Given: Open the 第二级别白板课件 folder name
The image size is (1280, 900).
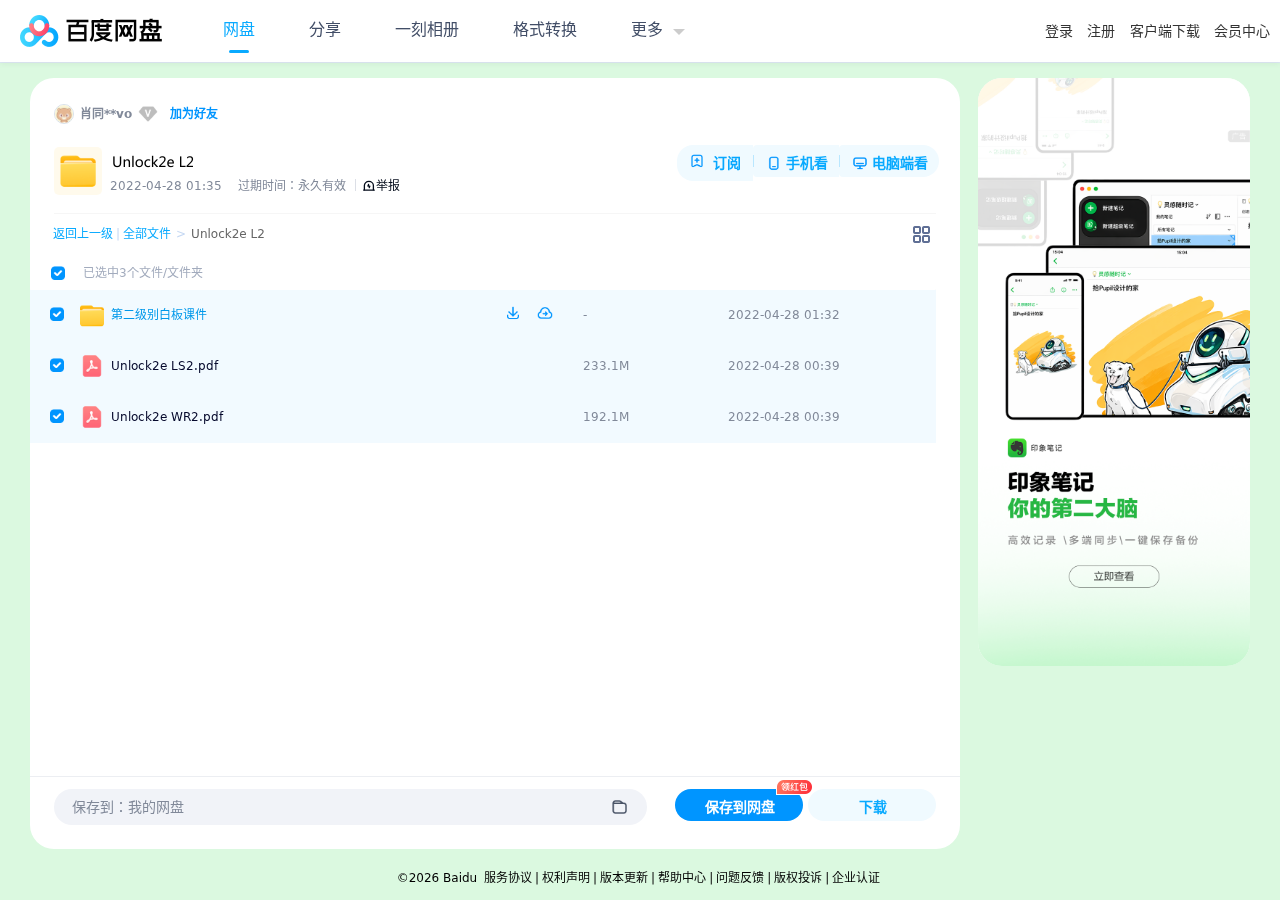Looking at the screenshot, I should point(159,315).
